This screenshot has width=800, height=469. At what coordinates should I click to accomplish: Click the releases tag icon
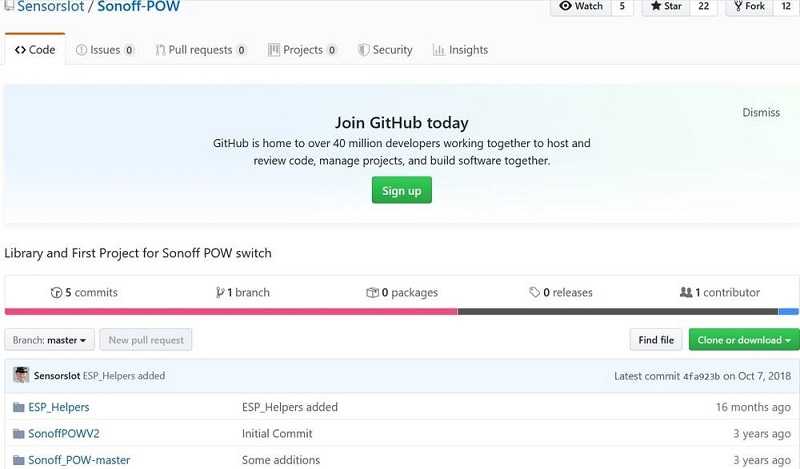(x=534, y=292)
